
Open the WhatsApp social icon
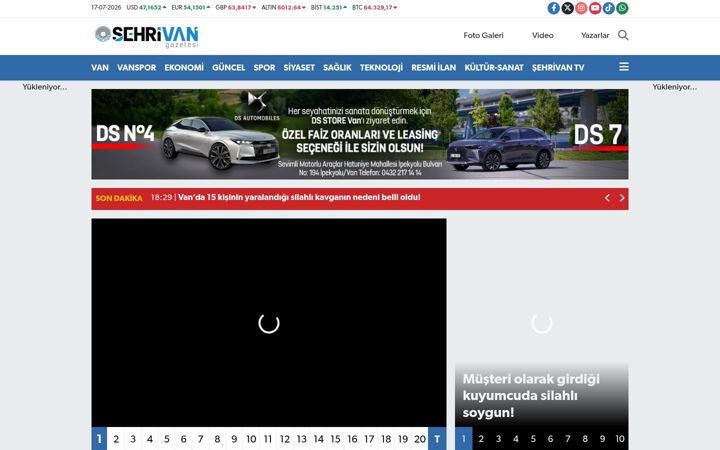622,8
